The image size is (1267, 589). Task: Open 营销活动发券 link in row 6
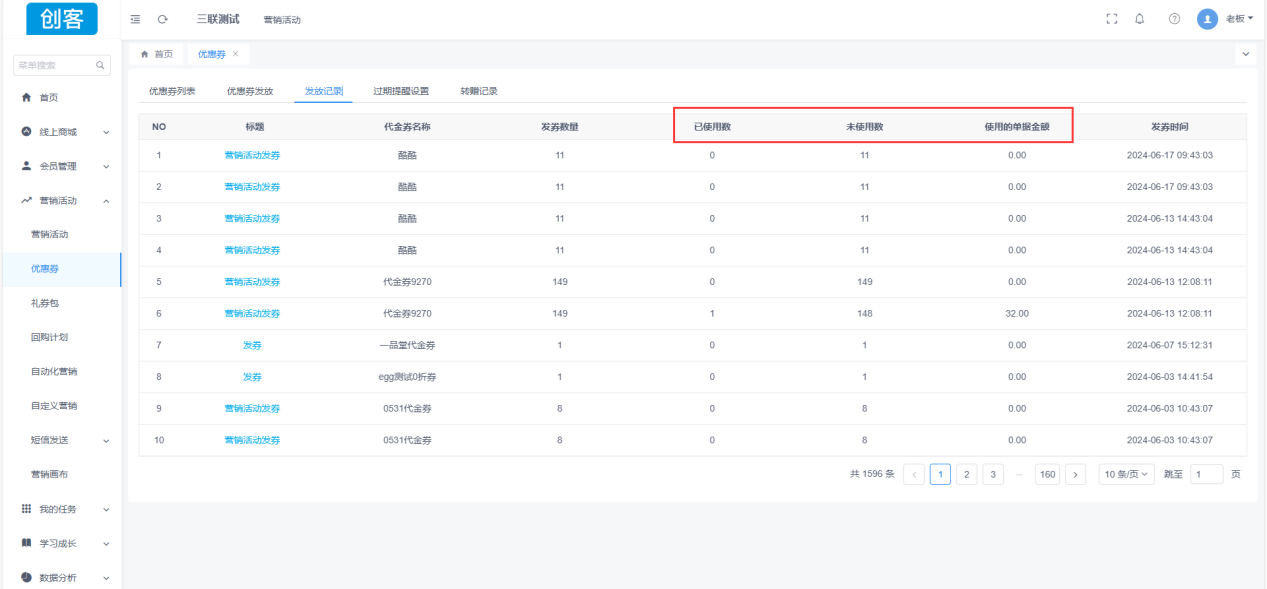(252, 313)
